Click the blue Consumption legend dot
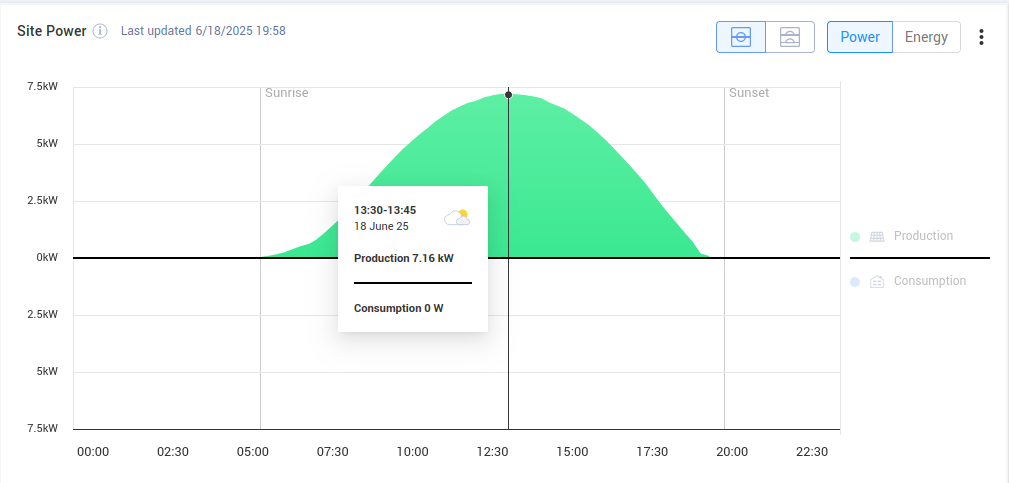Screen dimensions: 1009x483 tap(855, 282)
